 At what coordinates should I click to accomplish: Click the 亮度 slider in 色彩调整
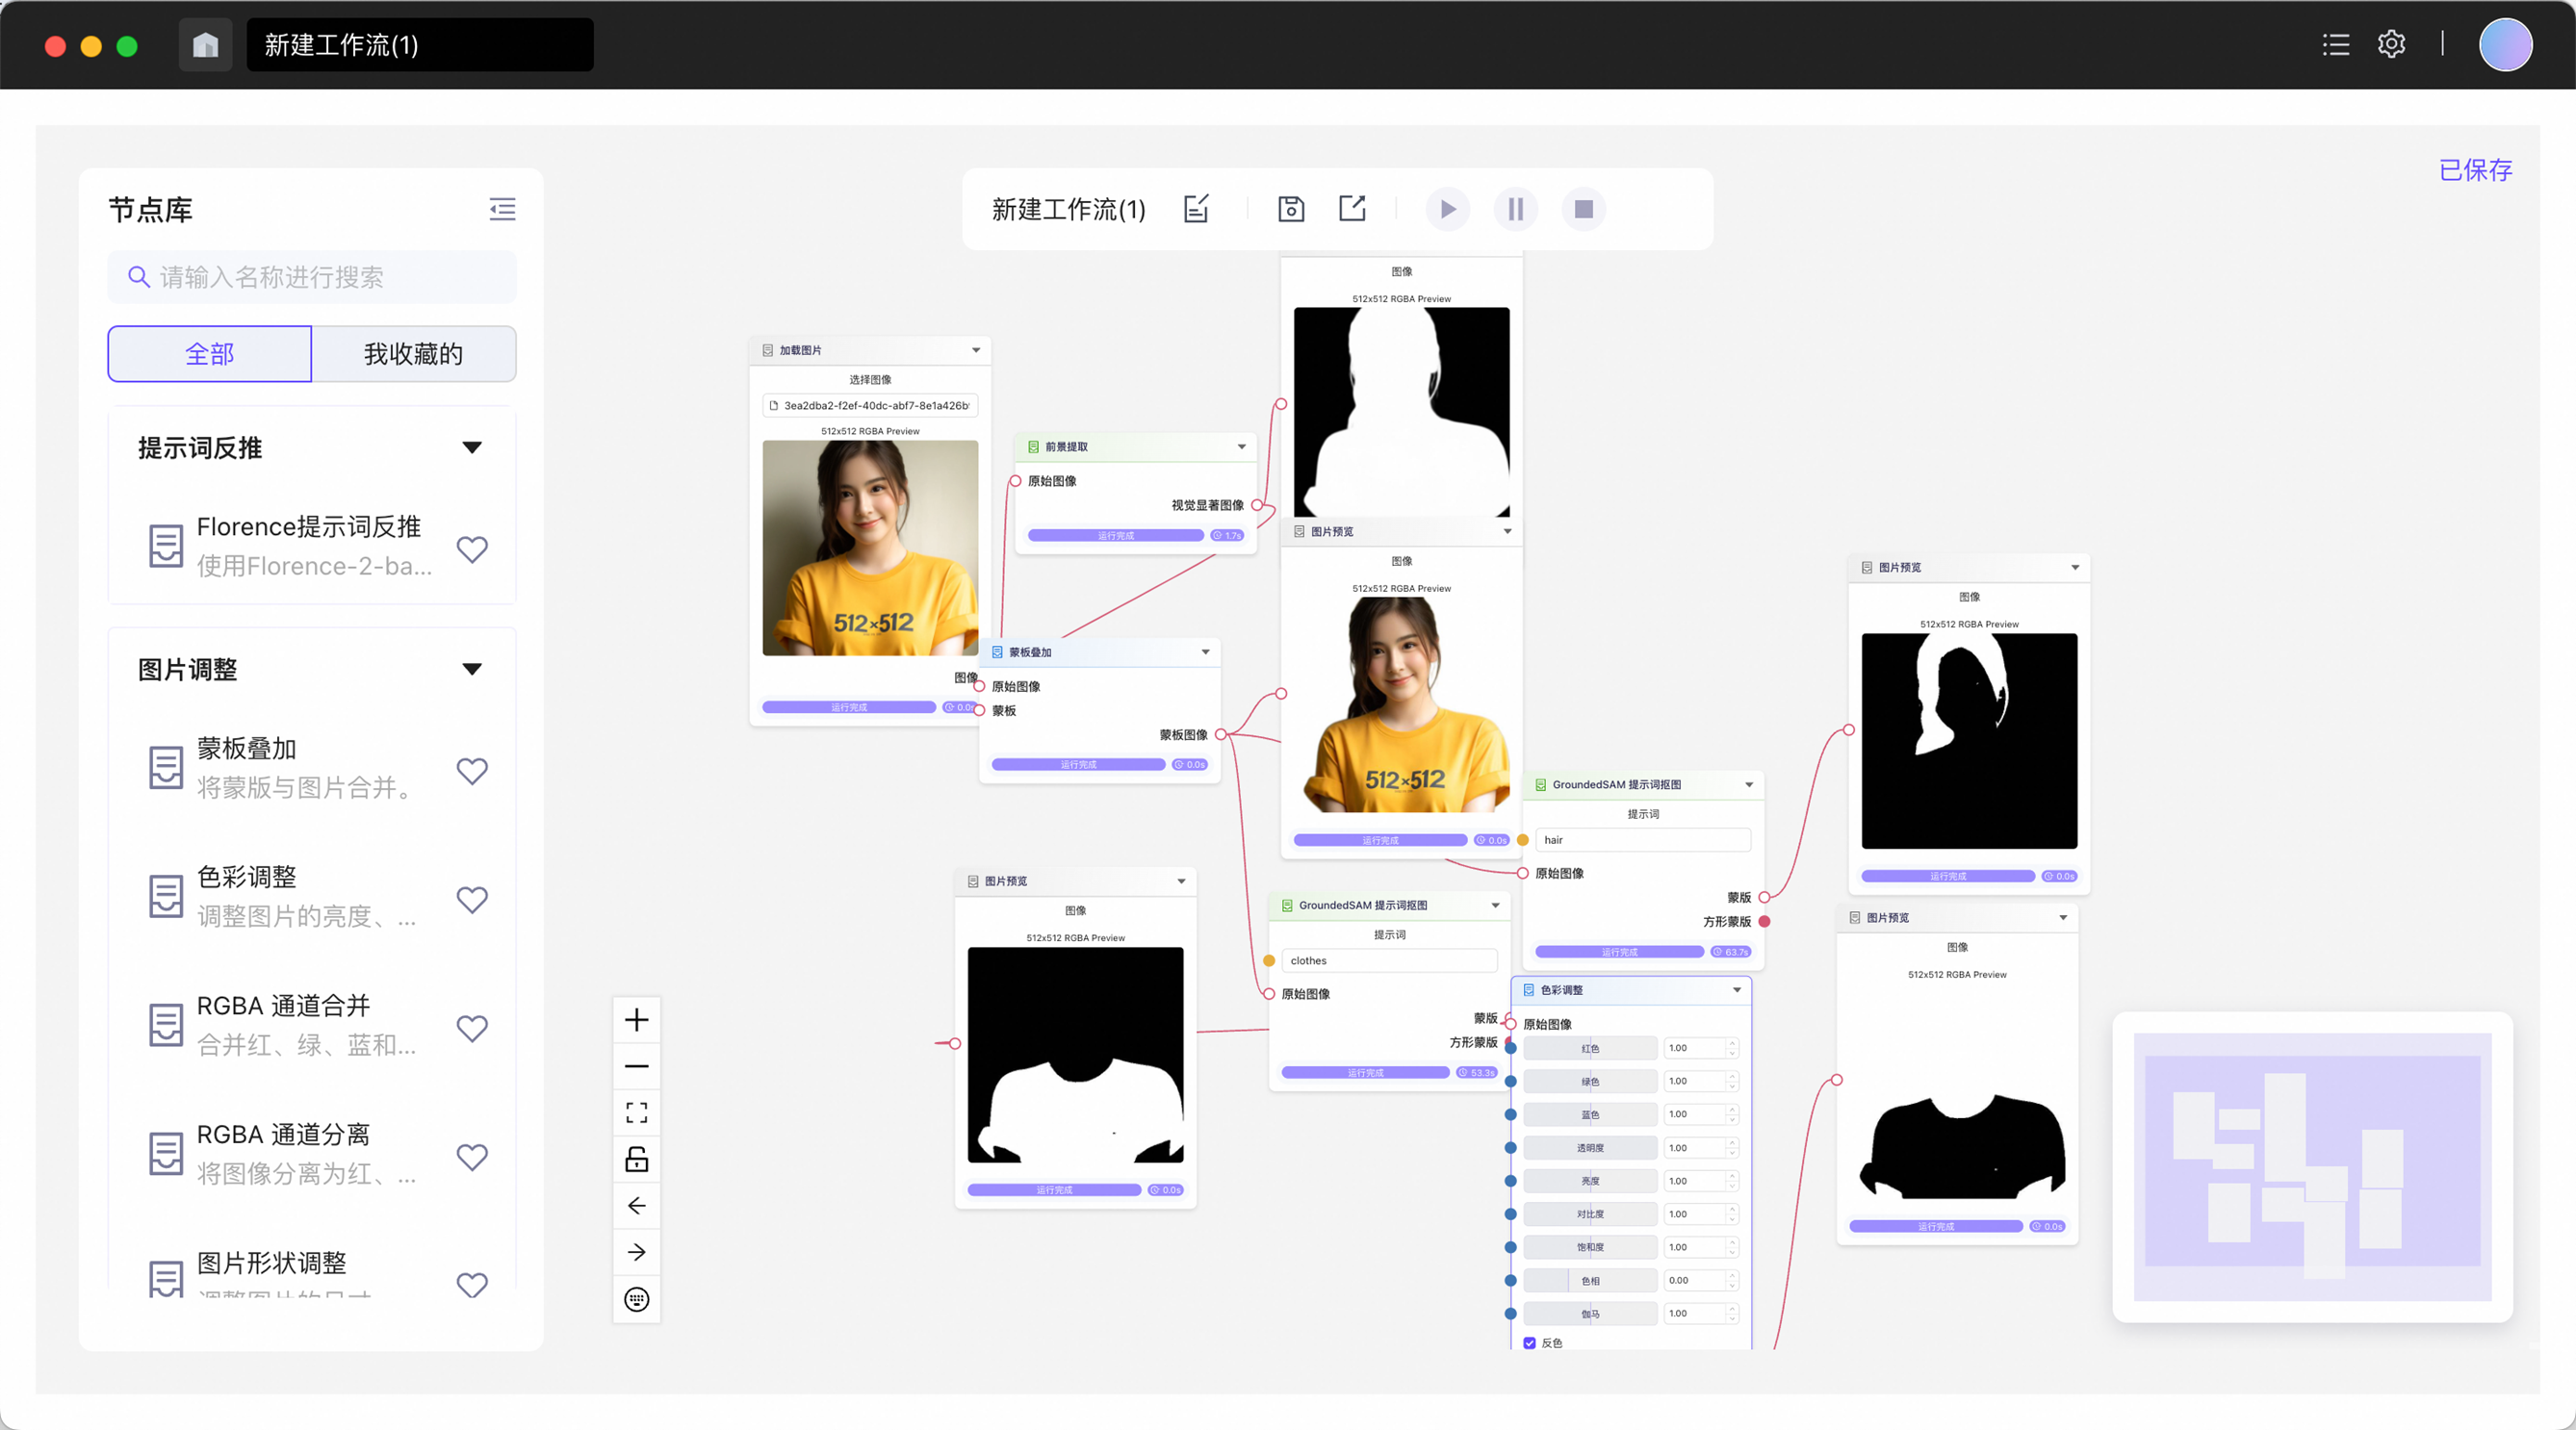pos(1589,1181)
